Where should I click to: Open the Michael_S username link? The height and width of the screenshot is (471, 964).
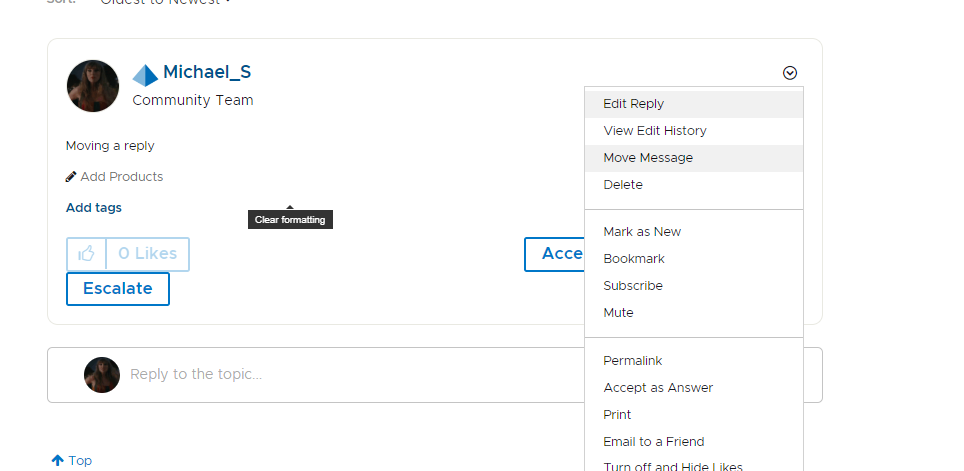(x=207, y=72)
